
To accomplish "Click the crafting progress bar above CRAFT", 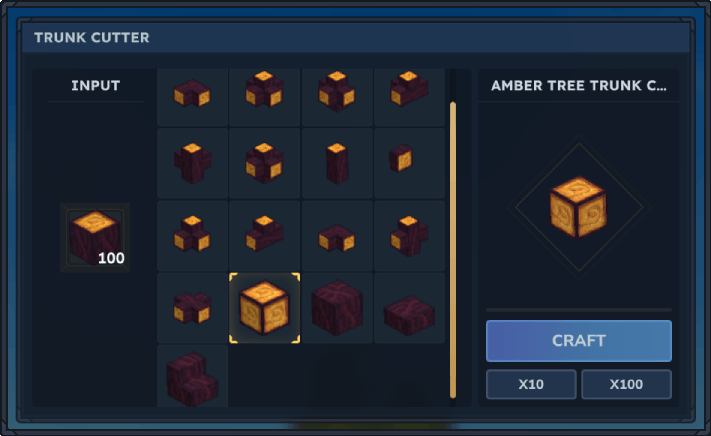I will click(x=579, y=310).
